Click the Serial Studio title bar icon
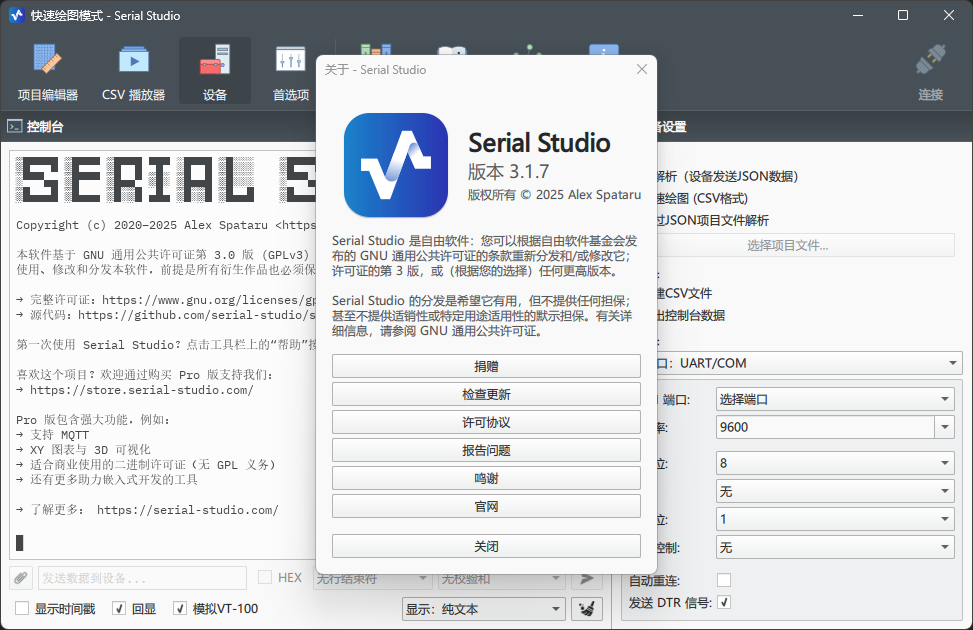The image size is (973, 630). (17, 16)
